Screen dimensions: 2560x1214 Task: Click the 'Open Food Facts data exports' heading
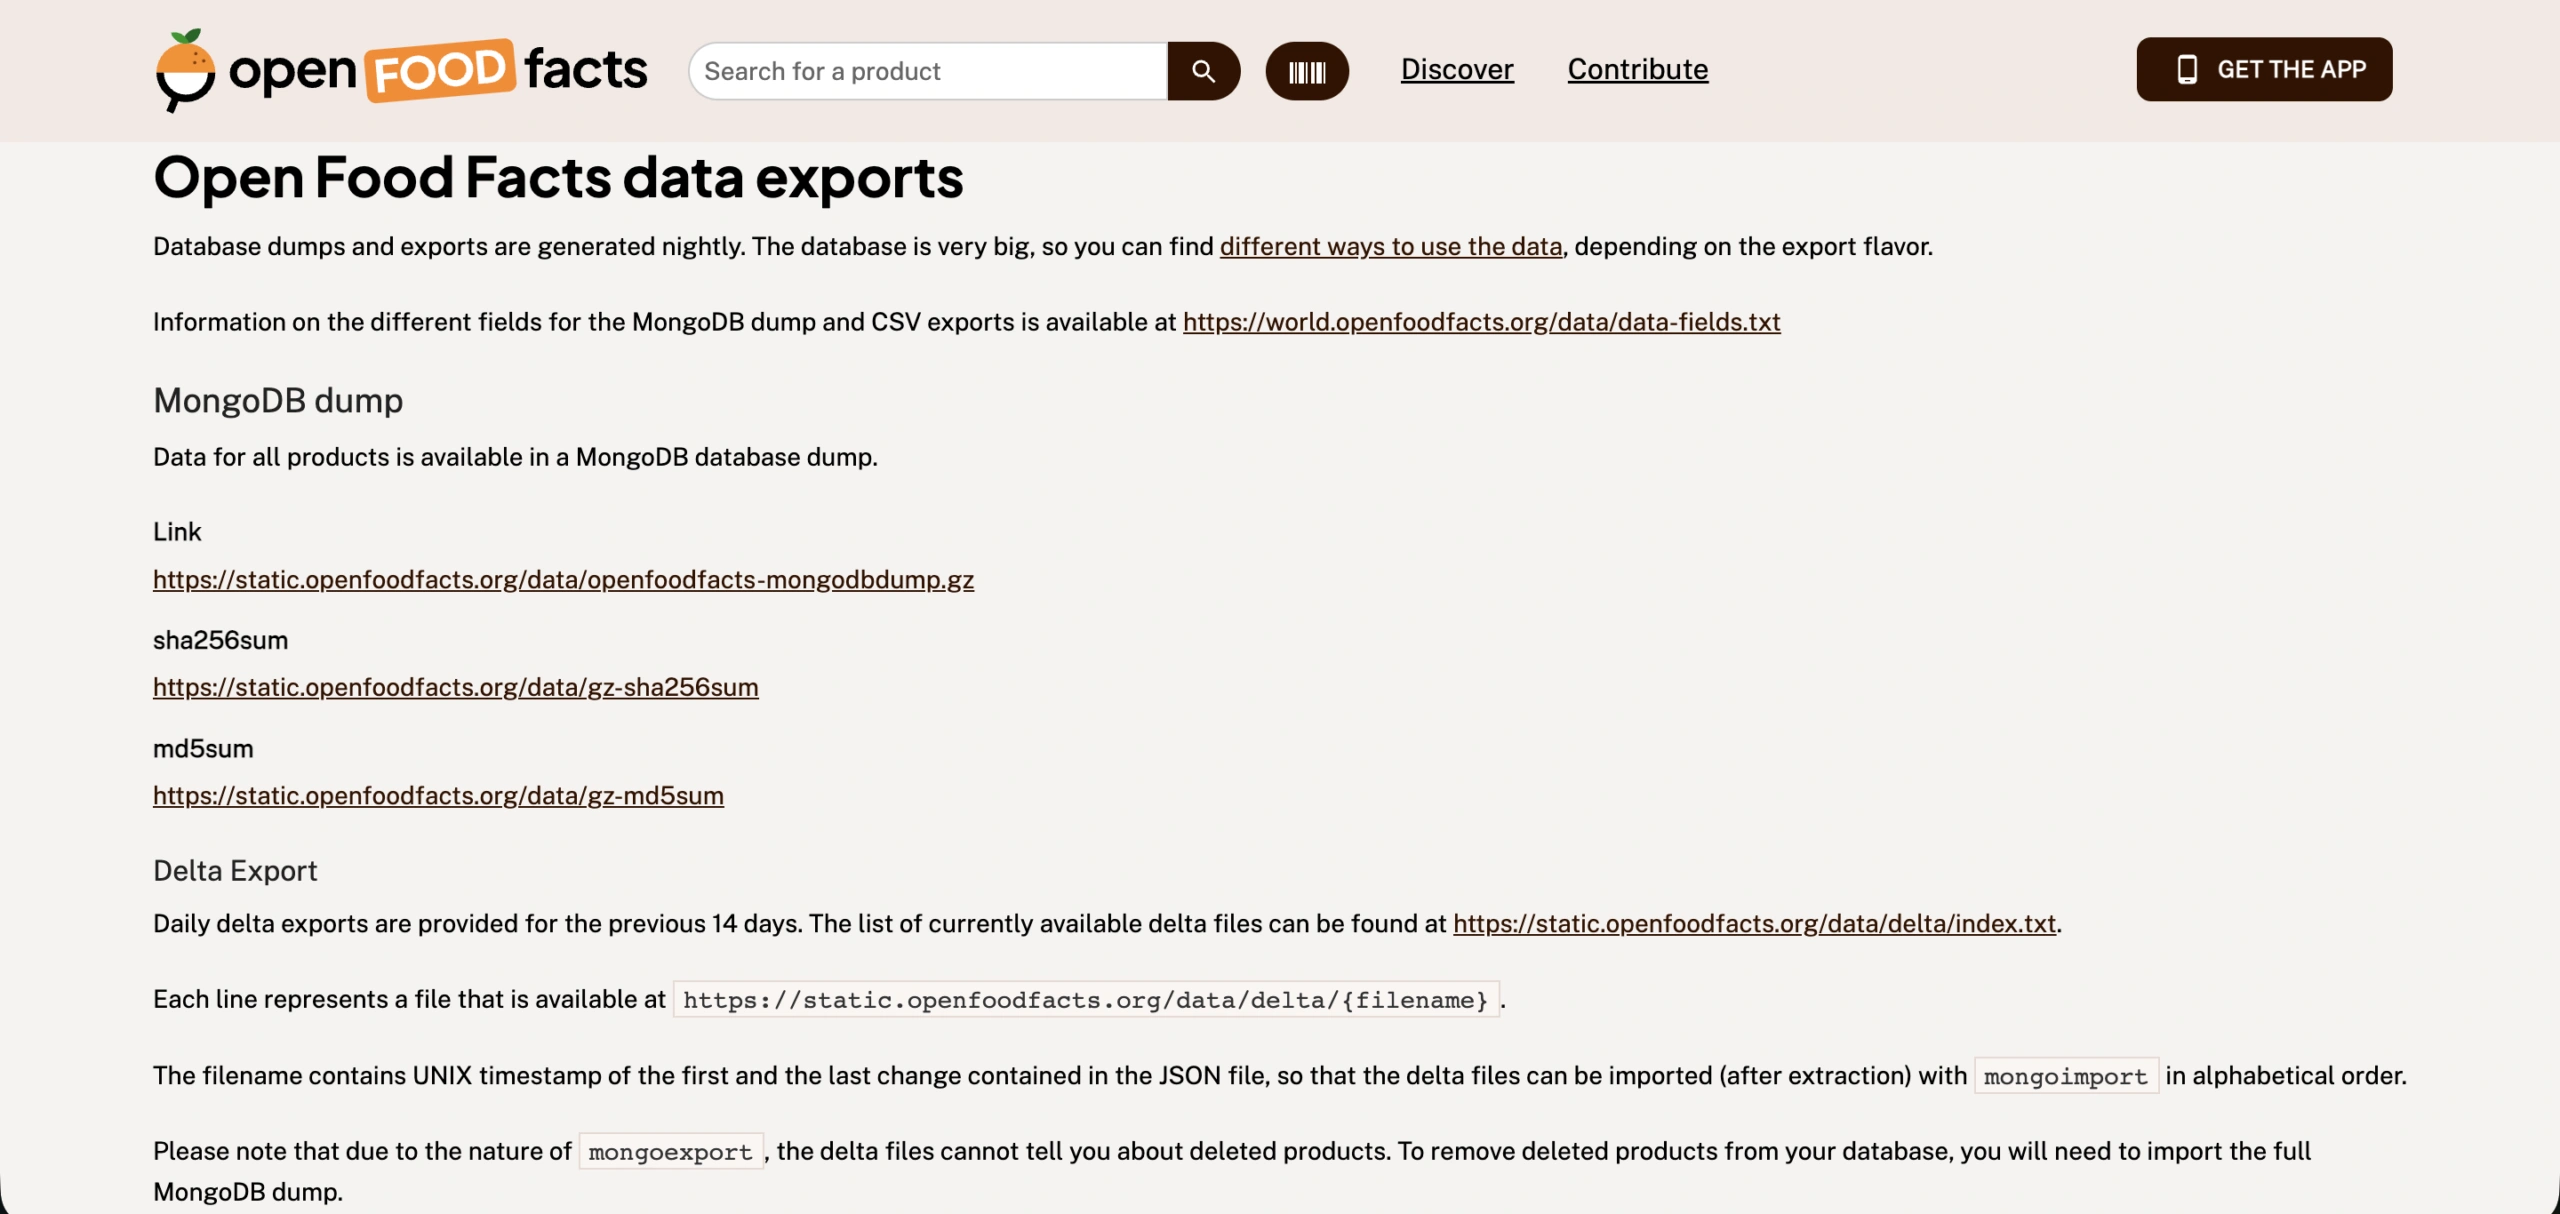(558, 178)
